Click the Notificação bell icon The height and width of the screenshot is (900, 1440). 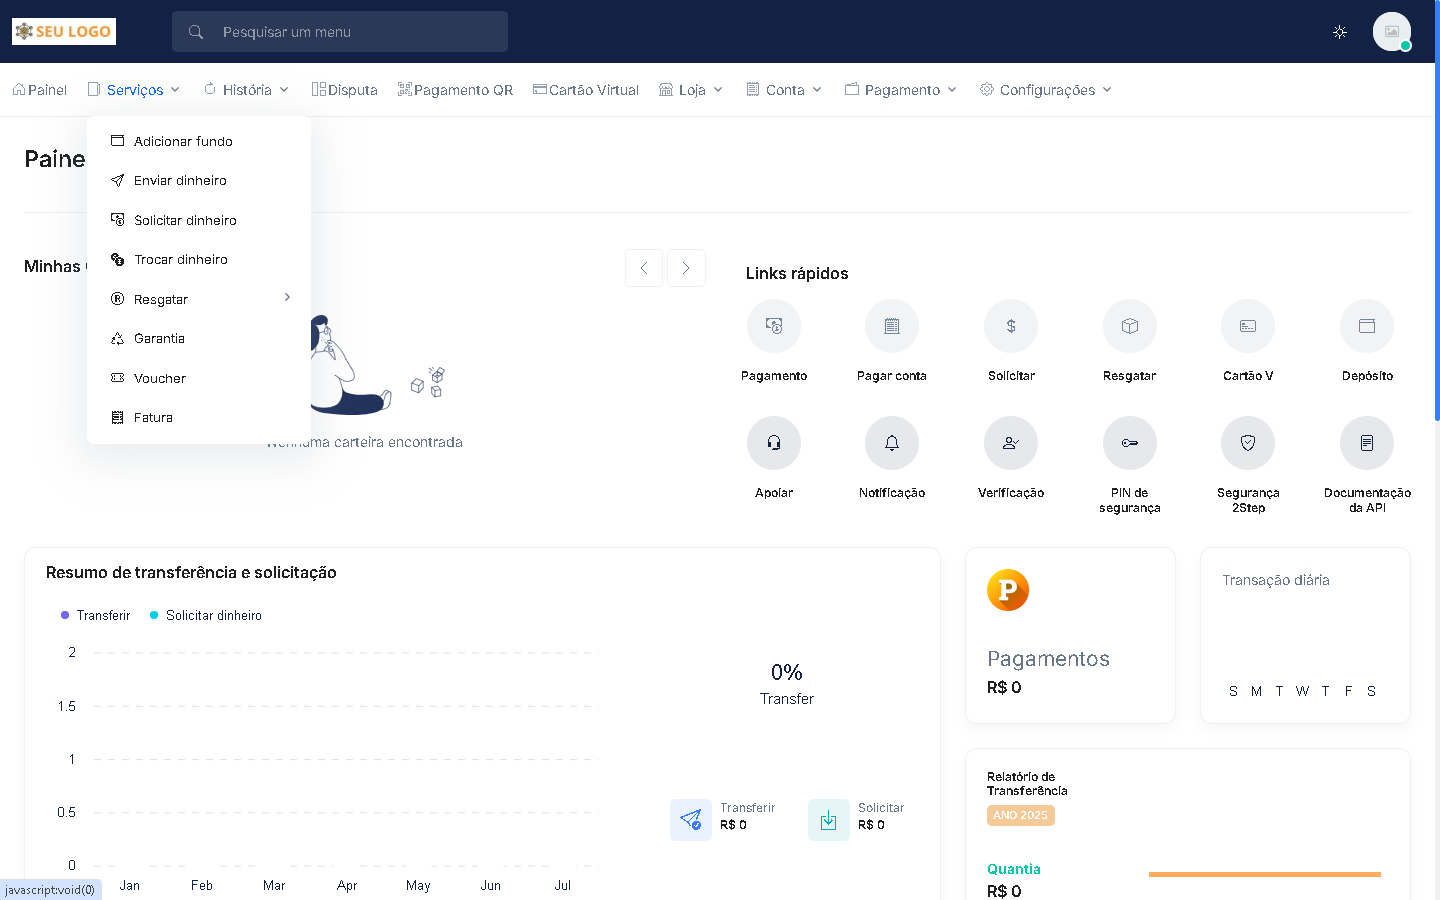point(891,443)
